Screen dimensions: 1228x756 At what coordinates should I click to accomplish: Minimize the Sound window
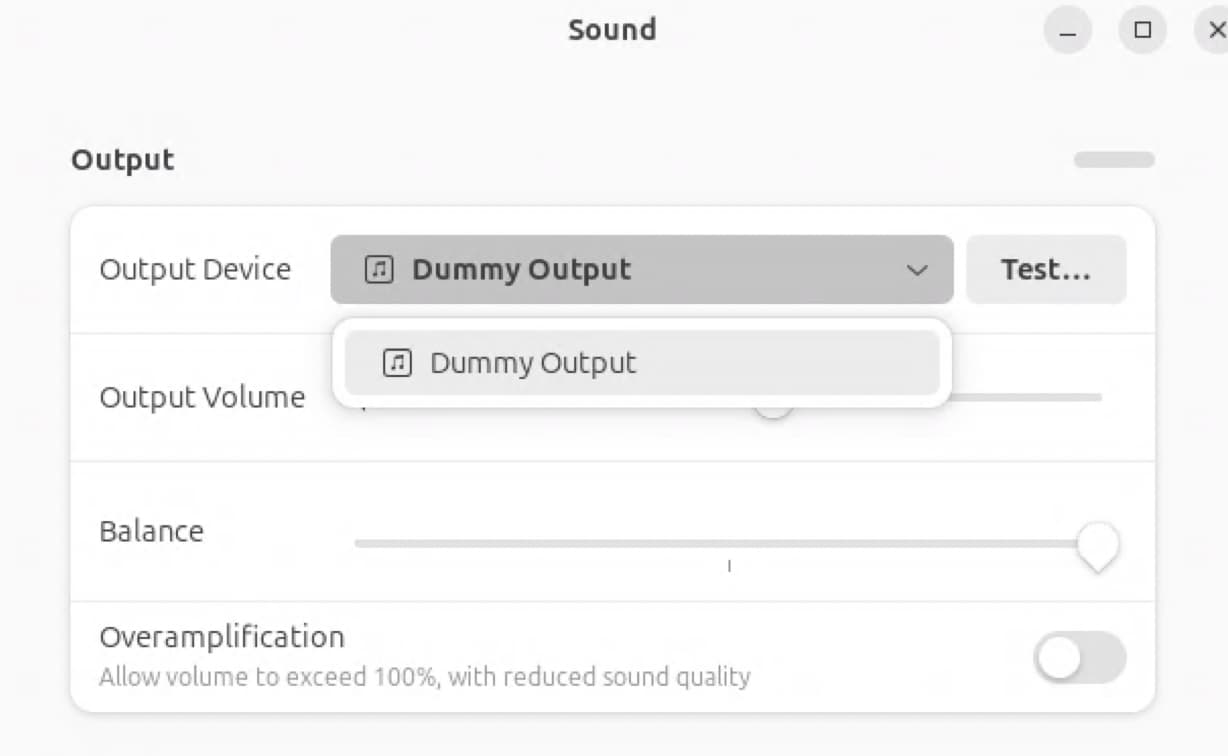click(x=1068, y=31)
